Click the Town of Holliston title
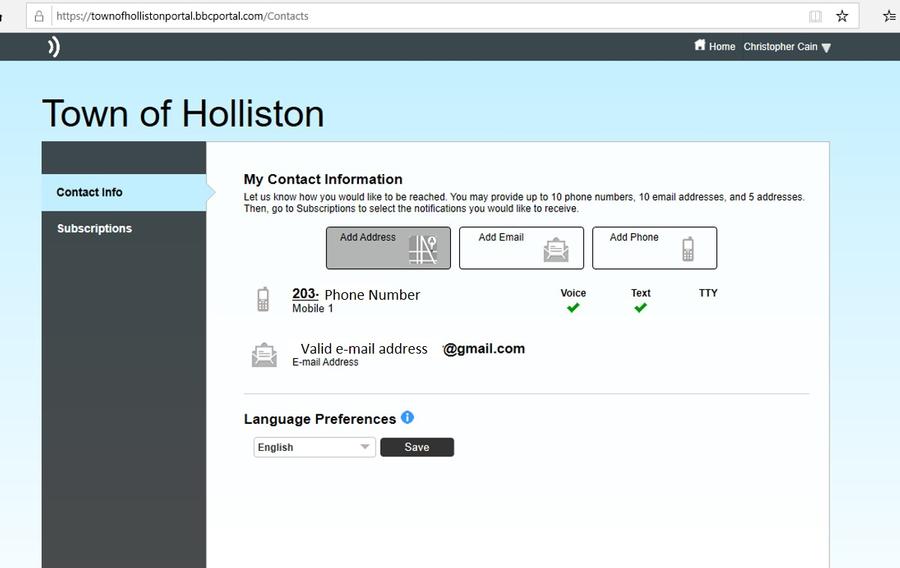 [x=183, y=113]
